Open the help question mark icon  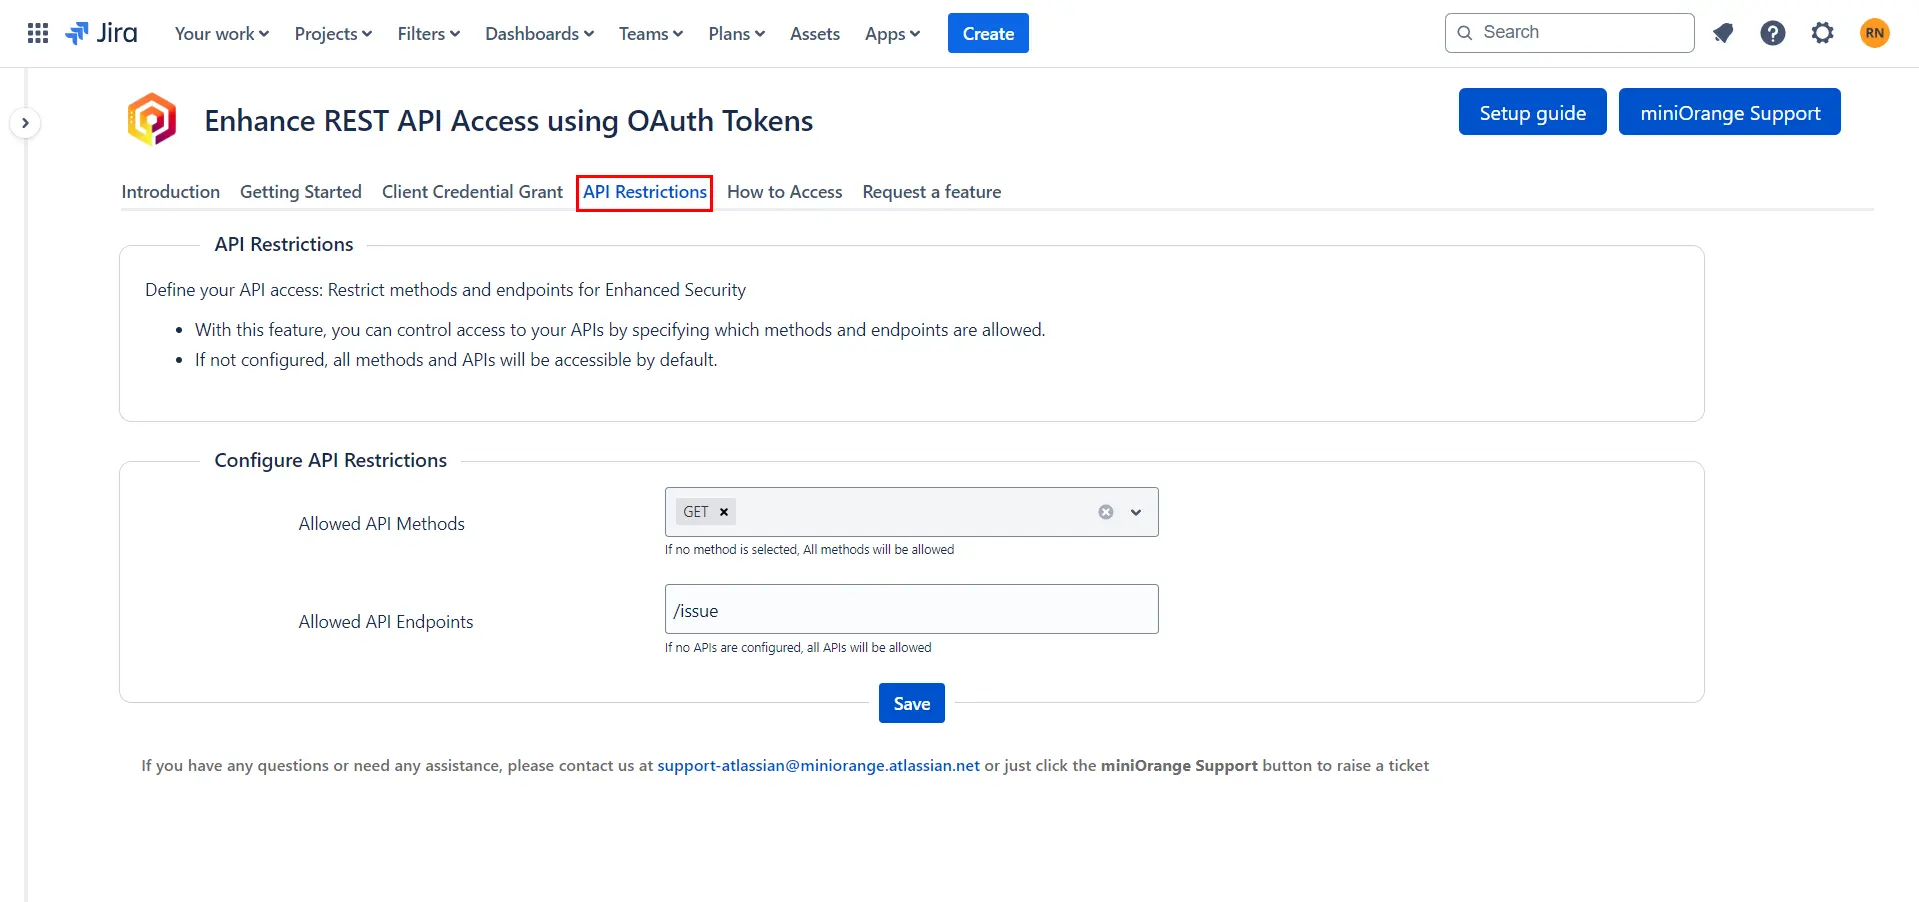(x=1773, y=33)
